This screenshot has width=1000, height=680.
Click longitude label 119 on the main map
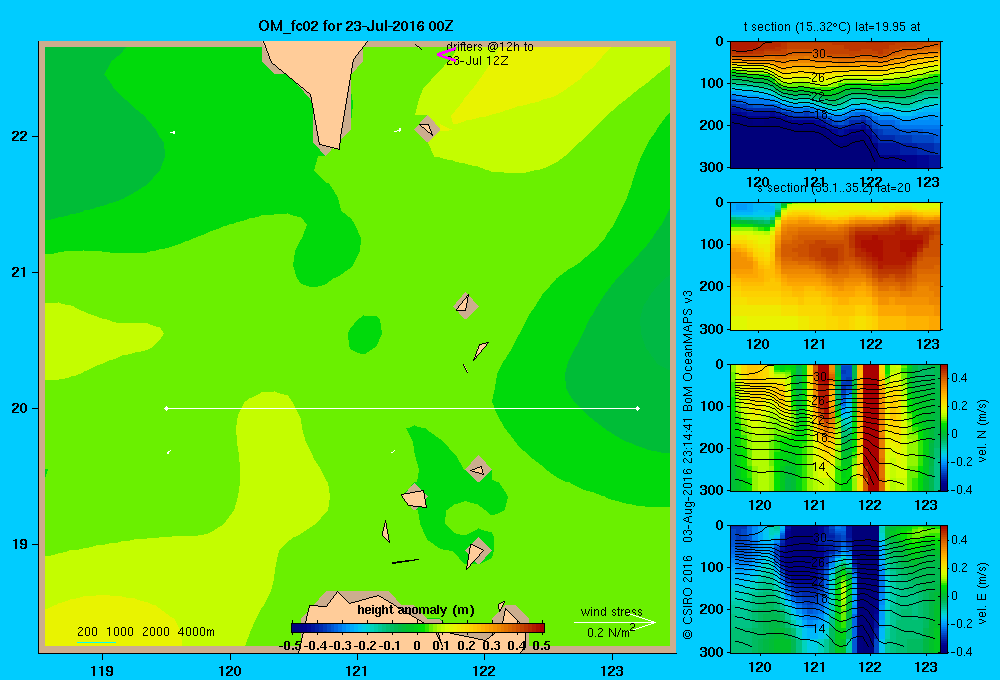(102, 670)
